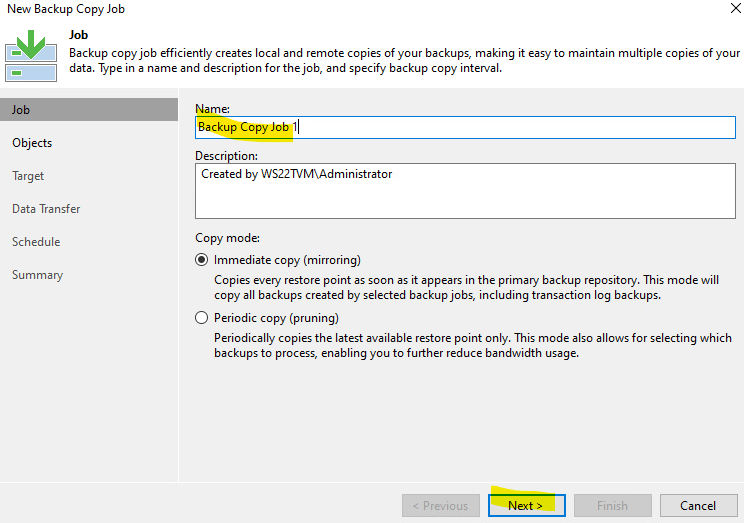Open the Target step in the sidebar
This screenshot has height=523, width=744.
click(x=28, y=176)
